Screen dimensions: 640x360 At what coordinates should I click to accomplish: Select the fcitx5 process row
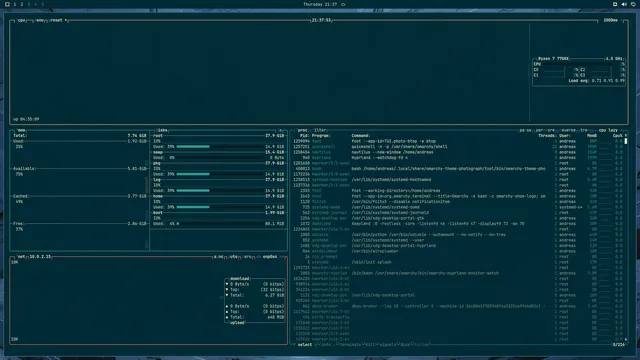coord(458,202)
